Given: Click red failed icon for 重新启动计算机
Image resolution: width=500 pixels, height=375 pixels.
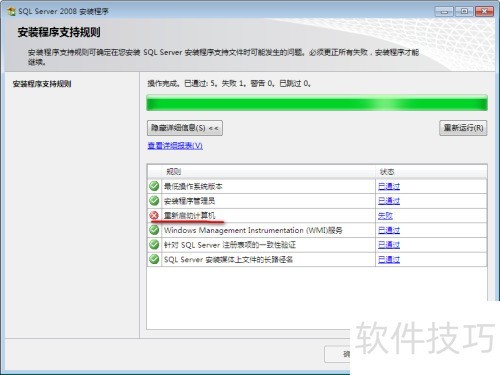Looking at the screenshot, I should (154, 215).
